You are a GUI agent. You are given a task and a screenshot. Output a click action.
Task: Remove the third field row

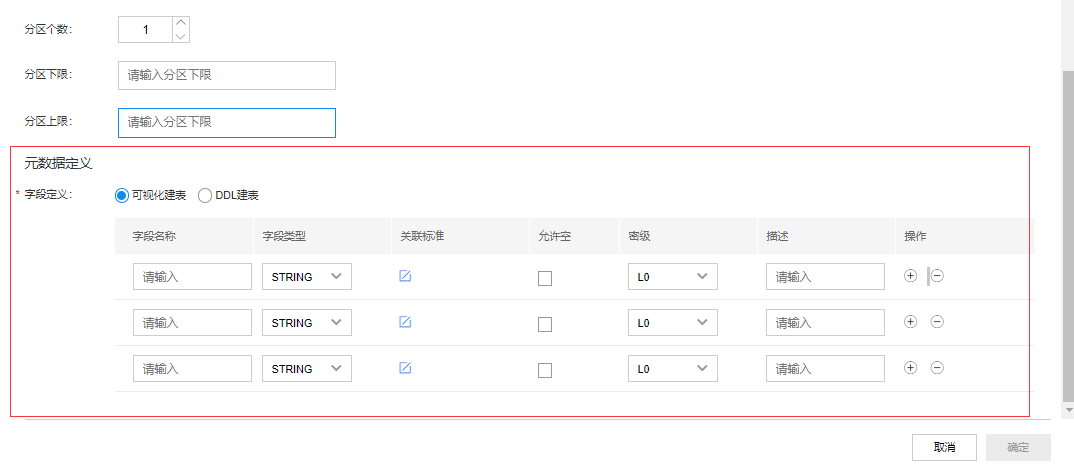point(937,368)
